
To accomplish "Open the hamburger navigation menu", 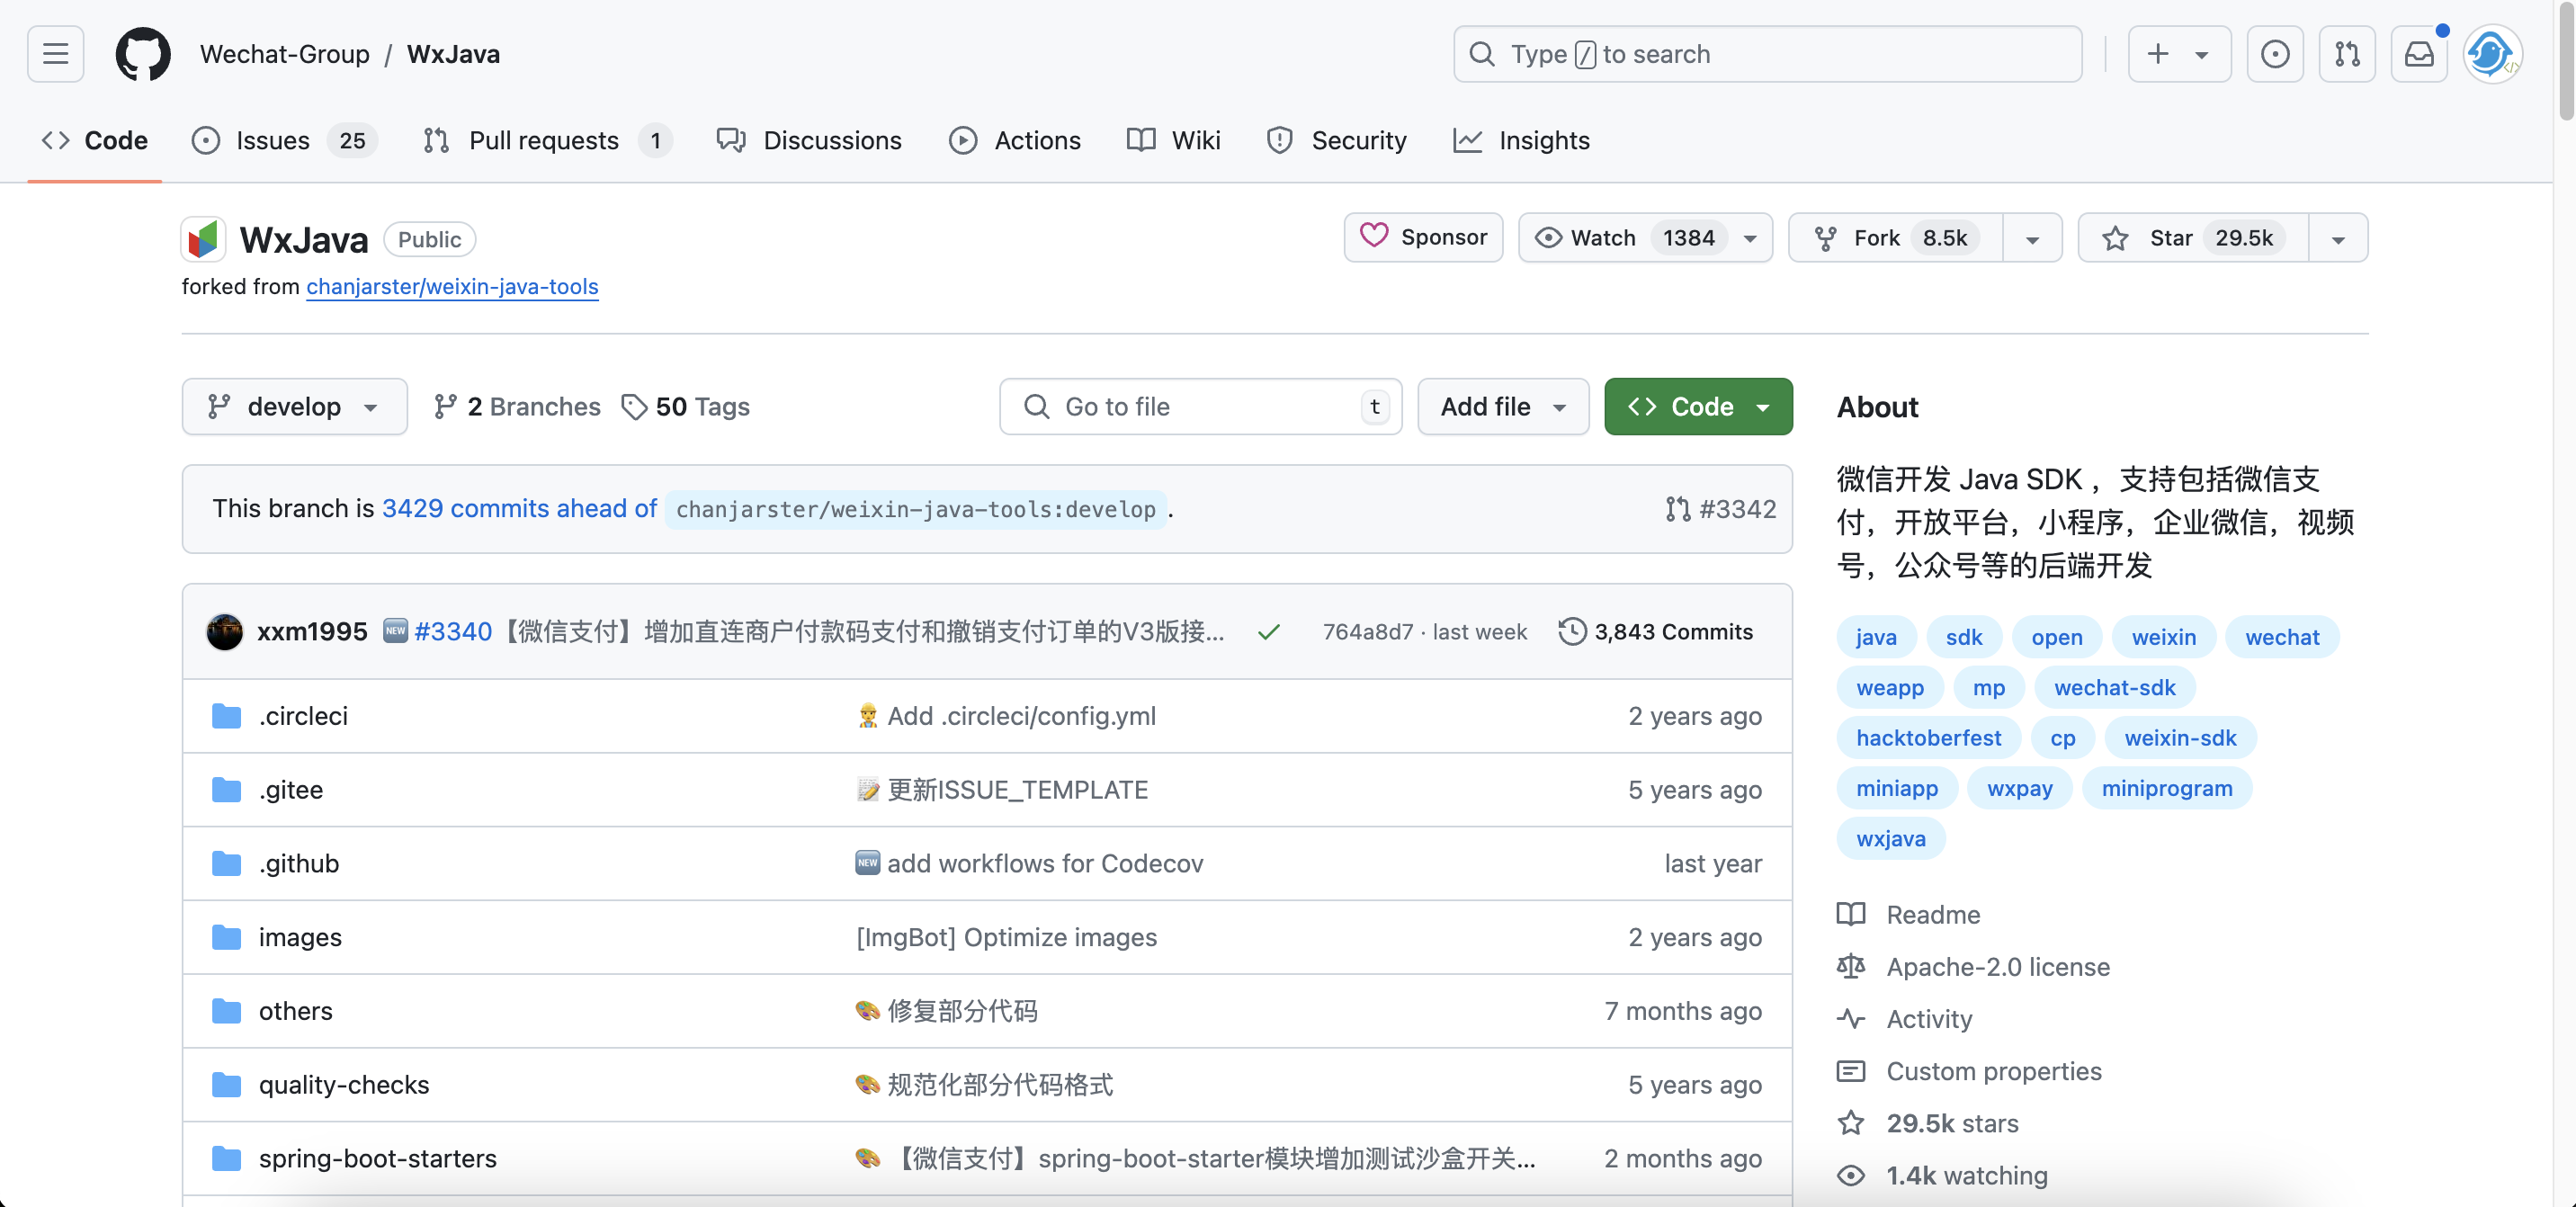I will tap(55, 54).
